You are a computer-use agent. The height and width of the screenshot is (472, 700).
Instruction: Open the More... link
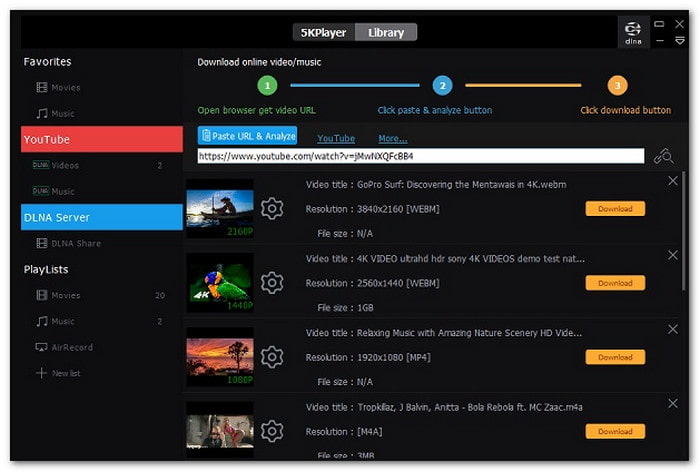(x=393, y=138)
